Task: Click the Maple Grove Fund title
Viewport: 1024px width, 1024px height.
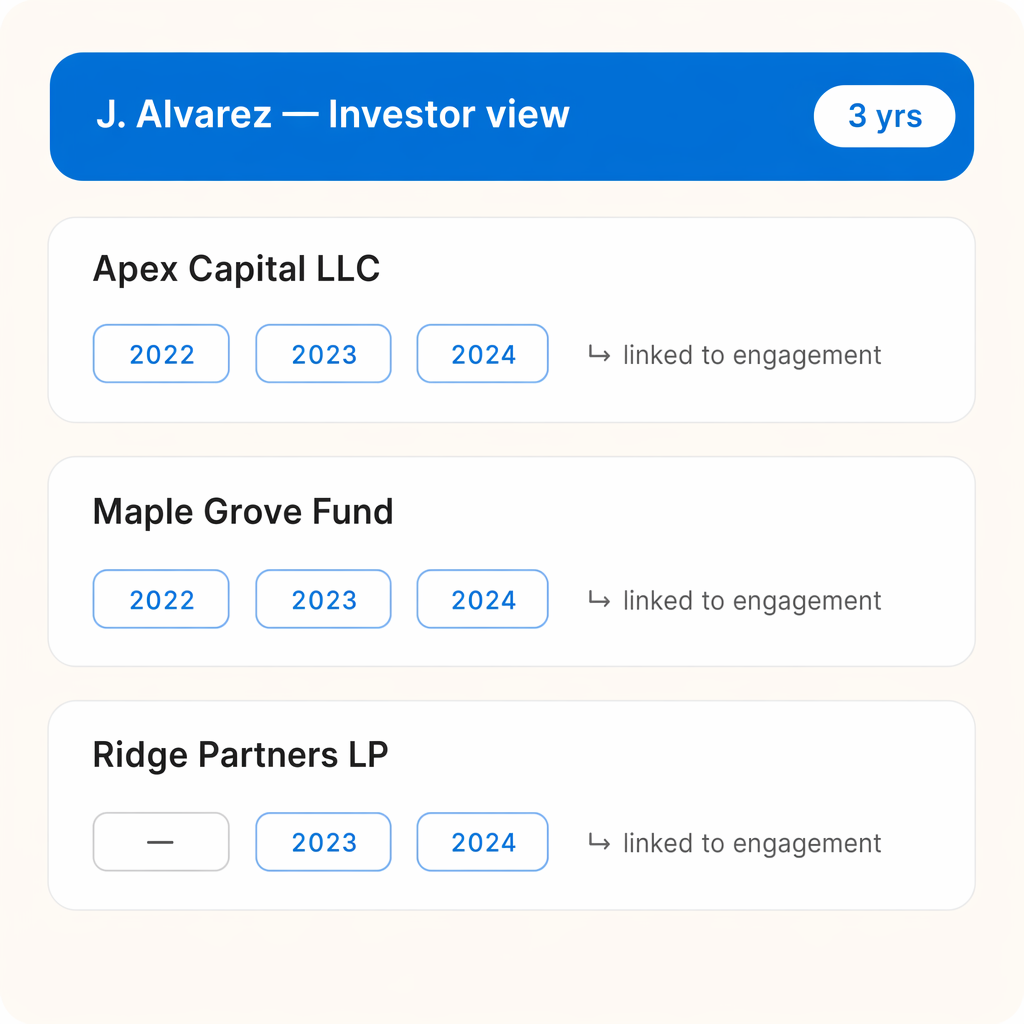Action: coord(243,512)
